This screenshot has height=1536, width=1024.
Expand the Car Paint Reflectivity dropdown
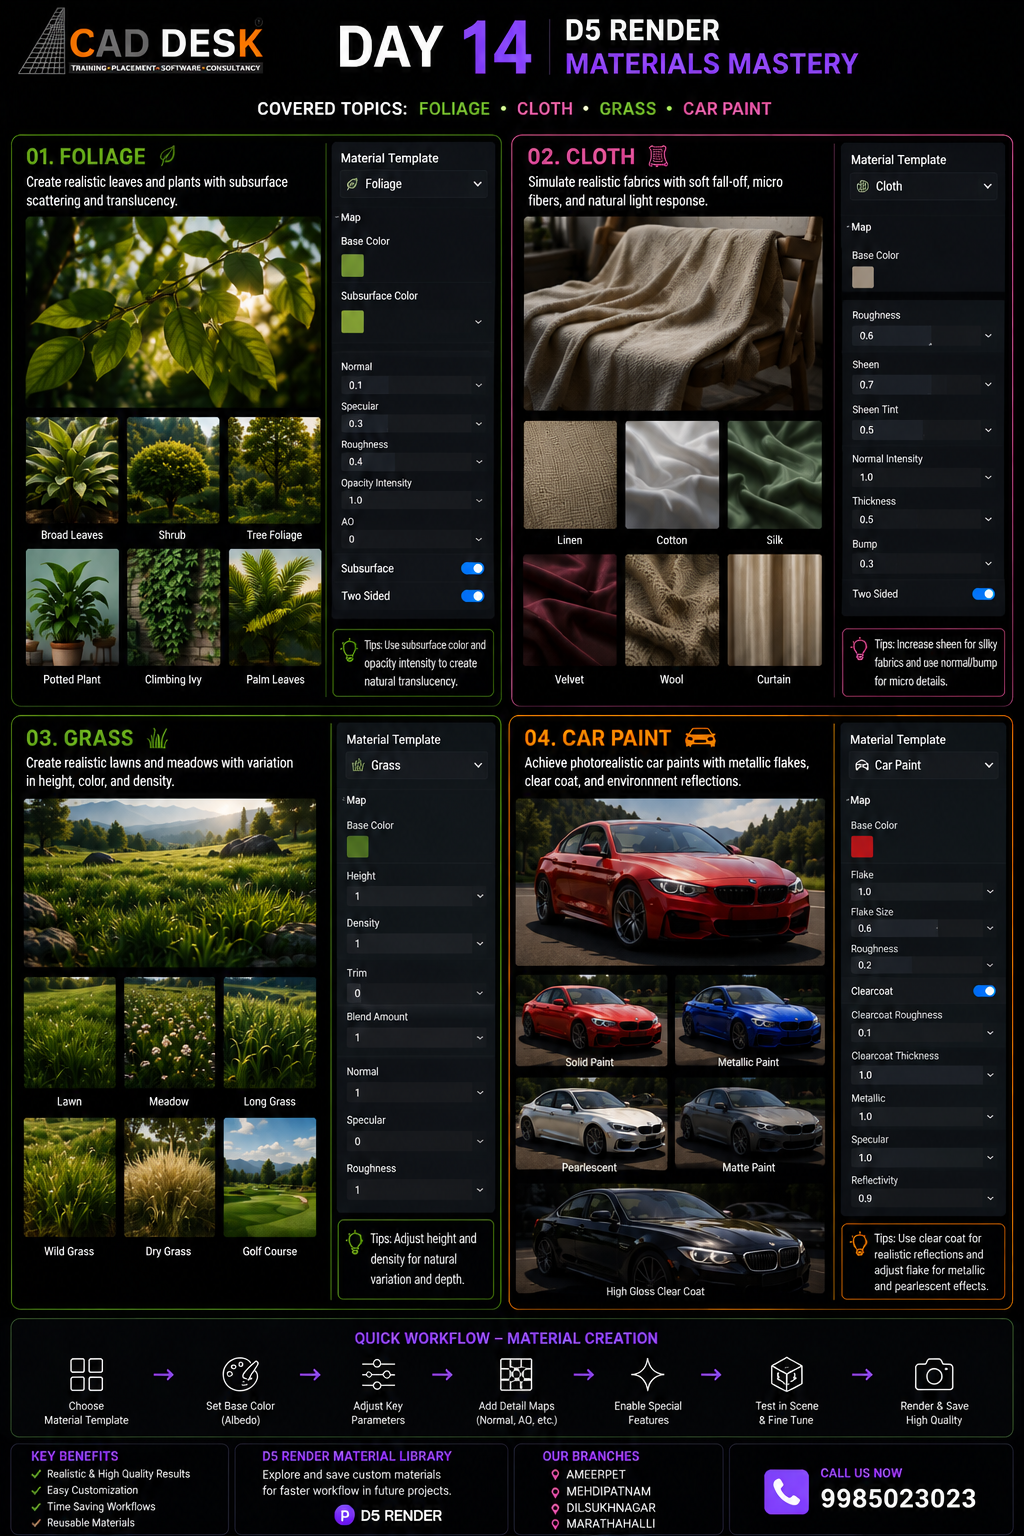coord(990,1198)
